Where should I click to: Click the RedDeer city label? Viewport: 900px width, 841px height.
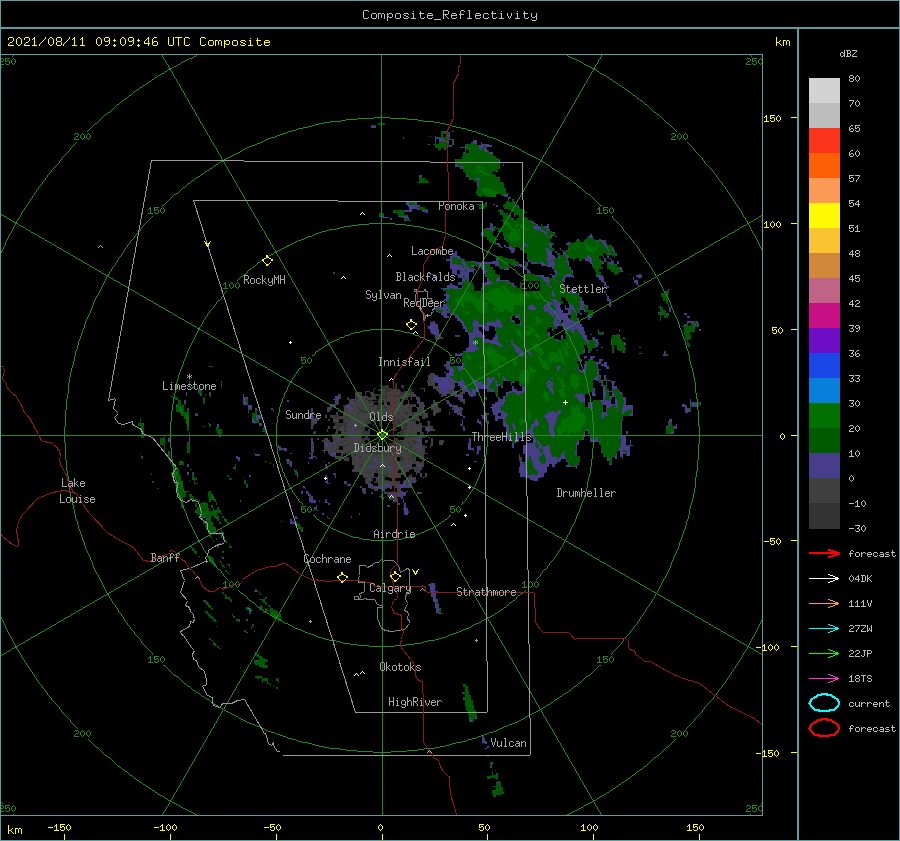424,303
